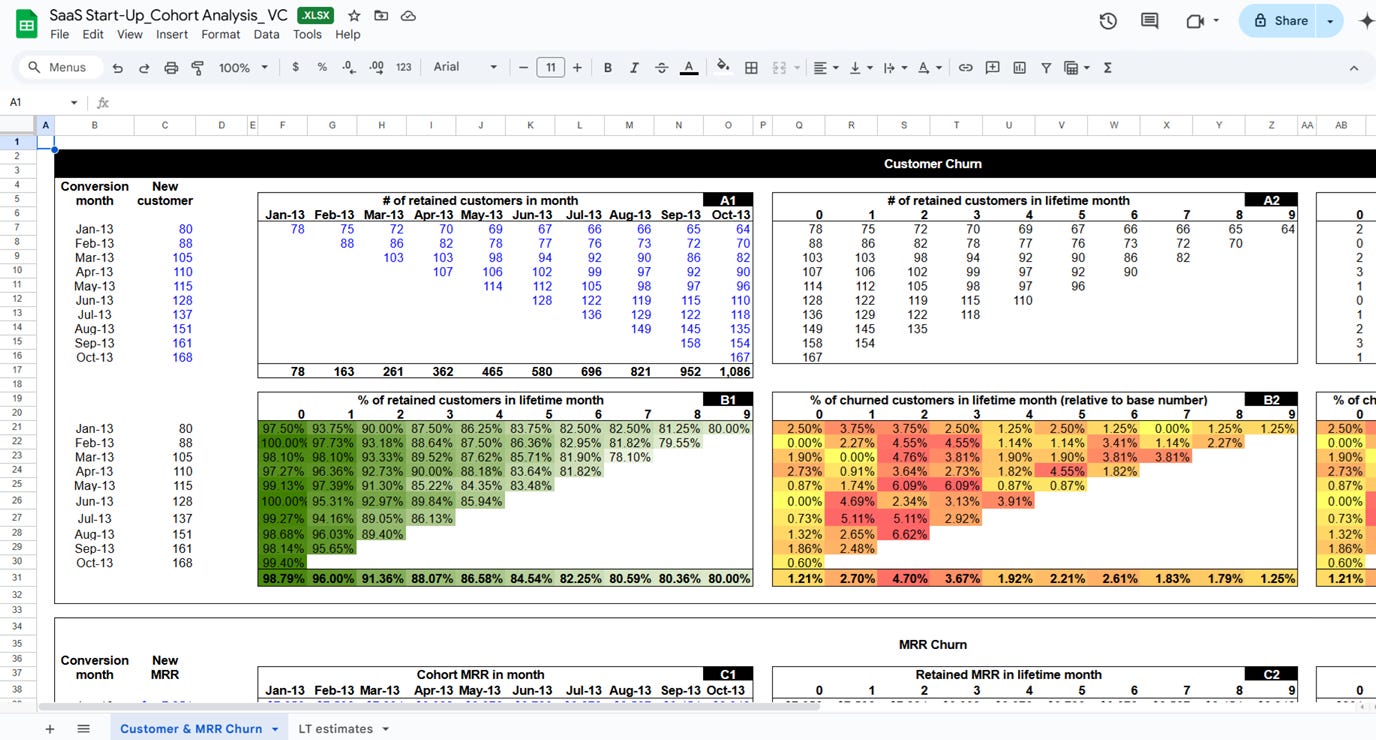
Task: Toggle bold formatting
Action: click(607, 67)
